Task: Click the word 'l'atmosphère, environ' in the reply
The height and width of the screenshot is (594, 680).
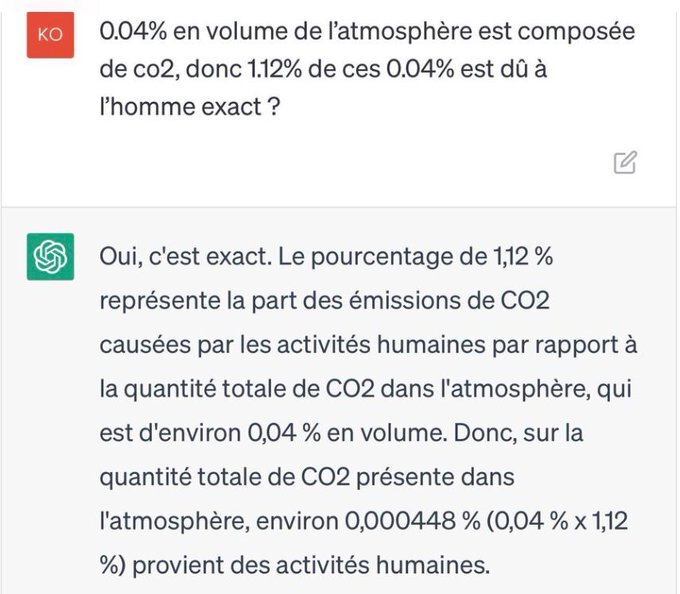Action: (x=219, y=521)
